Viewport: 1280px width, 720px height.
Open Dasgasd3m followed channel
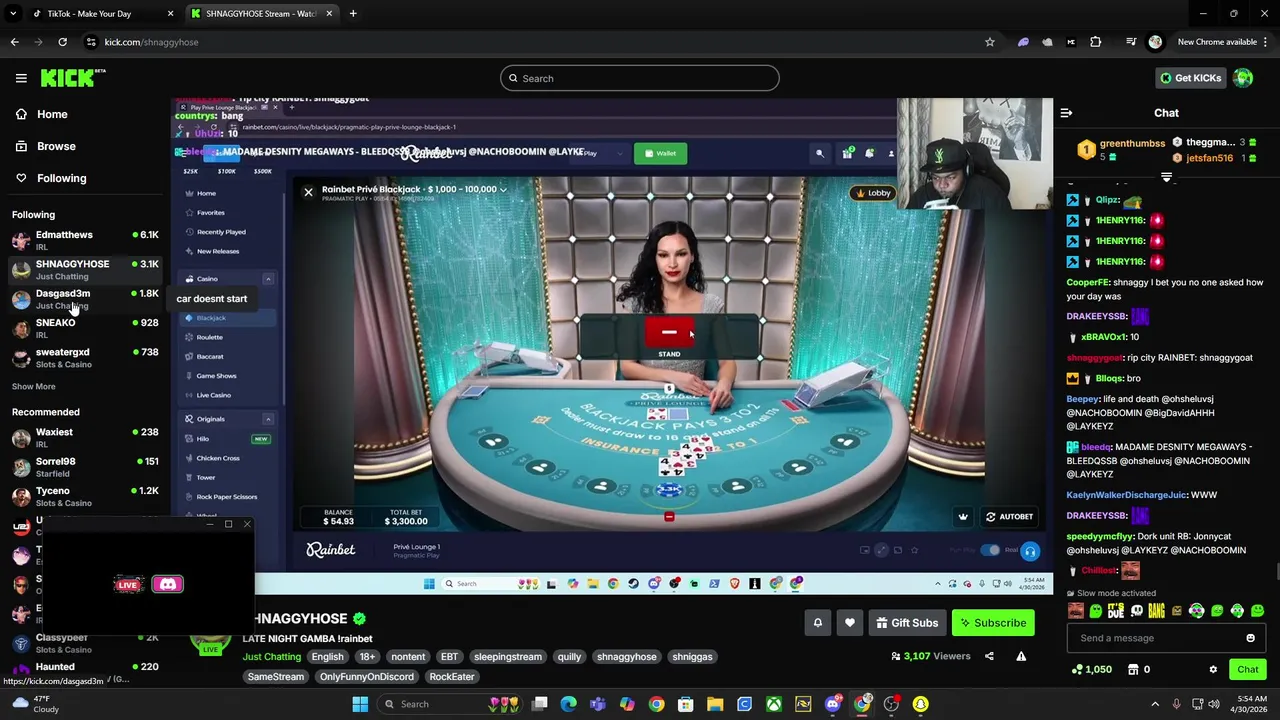(85, 299)
